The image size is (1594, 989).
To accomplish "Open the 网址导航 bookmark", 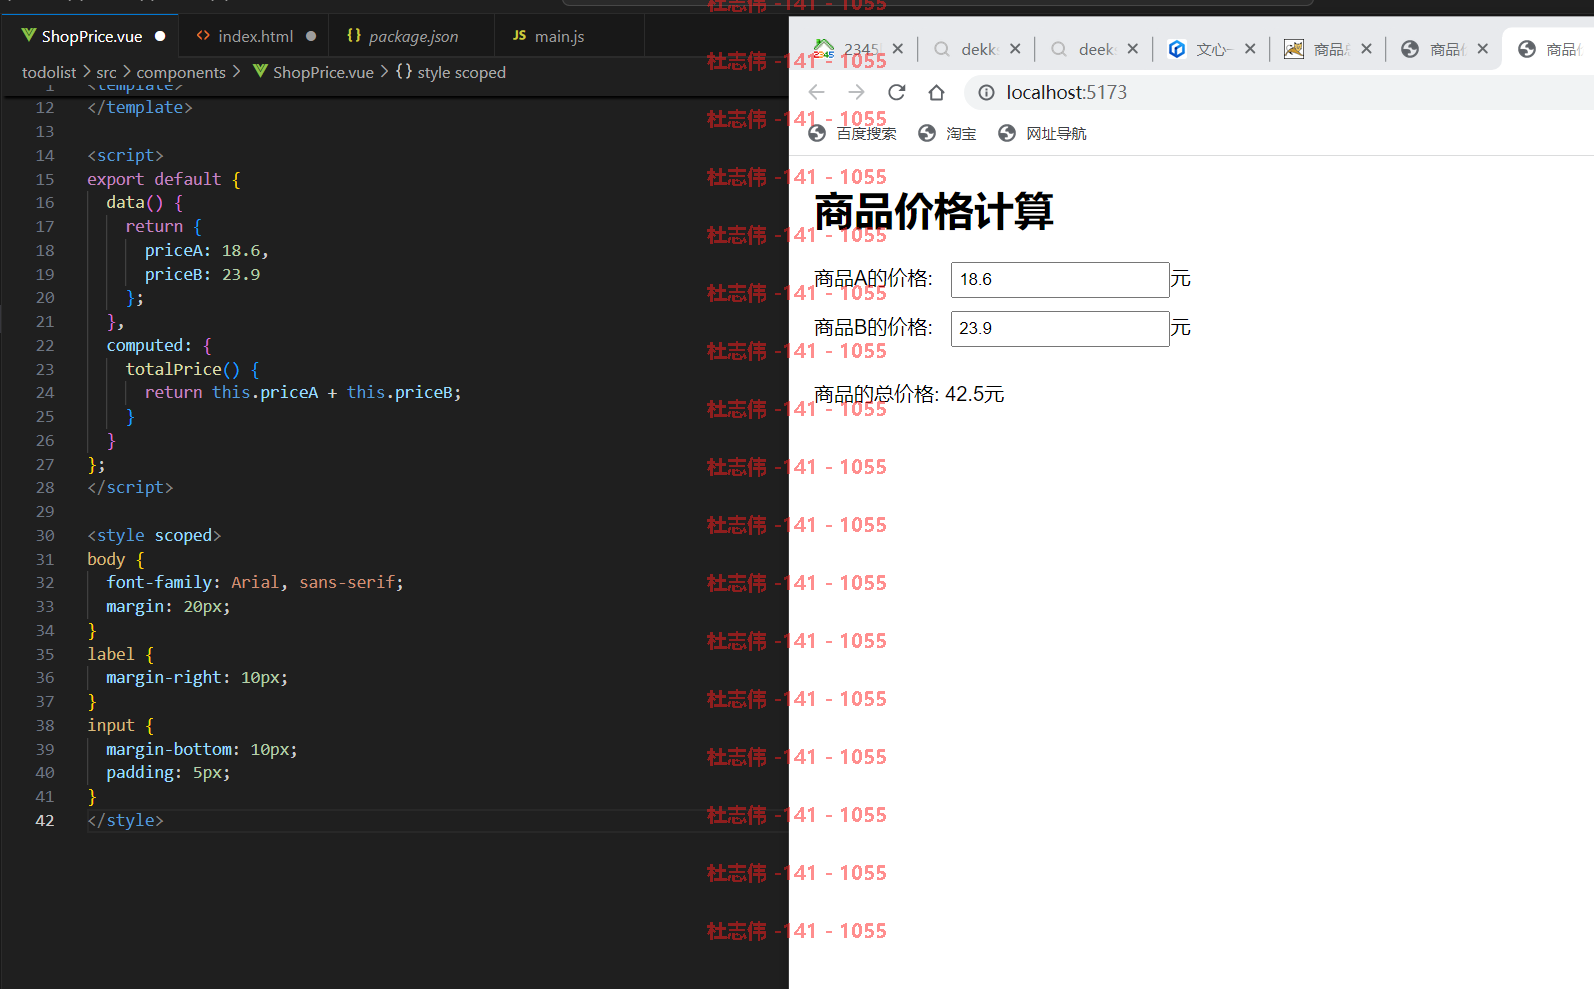I will pos(1042,133).
